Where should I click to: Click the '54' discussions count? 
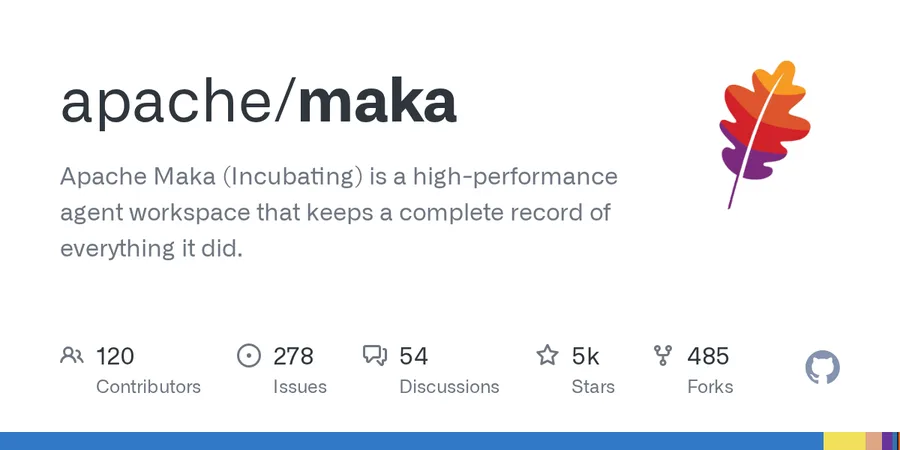(x=414, y=356)
